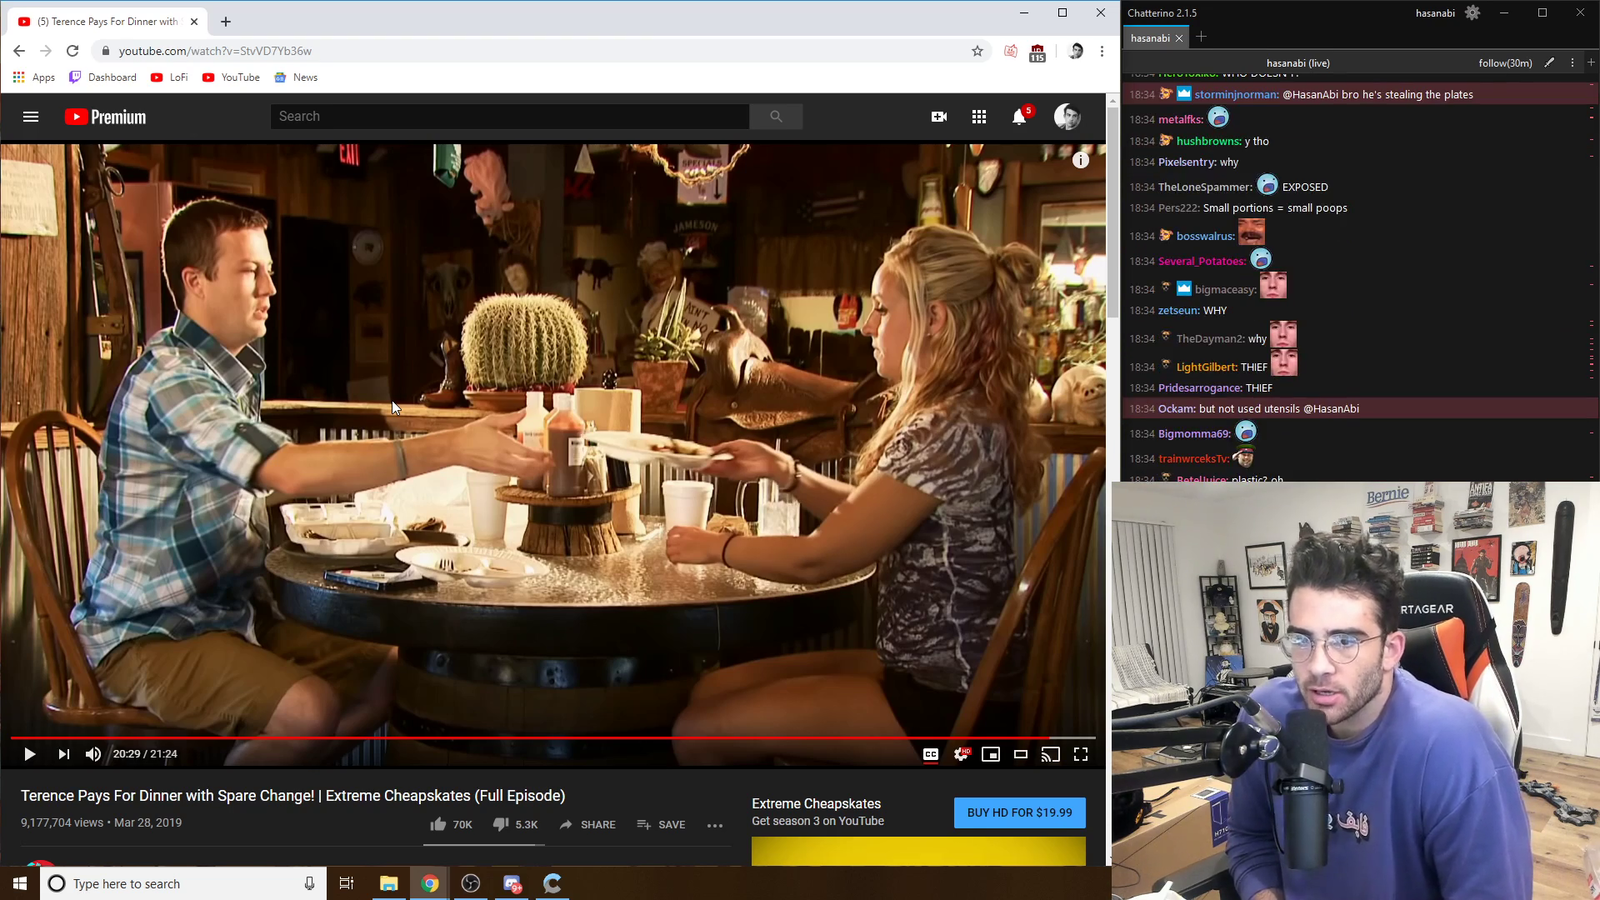
Task: Open OBS Studio from taskbar
Action: [x=471, y=883]
